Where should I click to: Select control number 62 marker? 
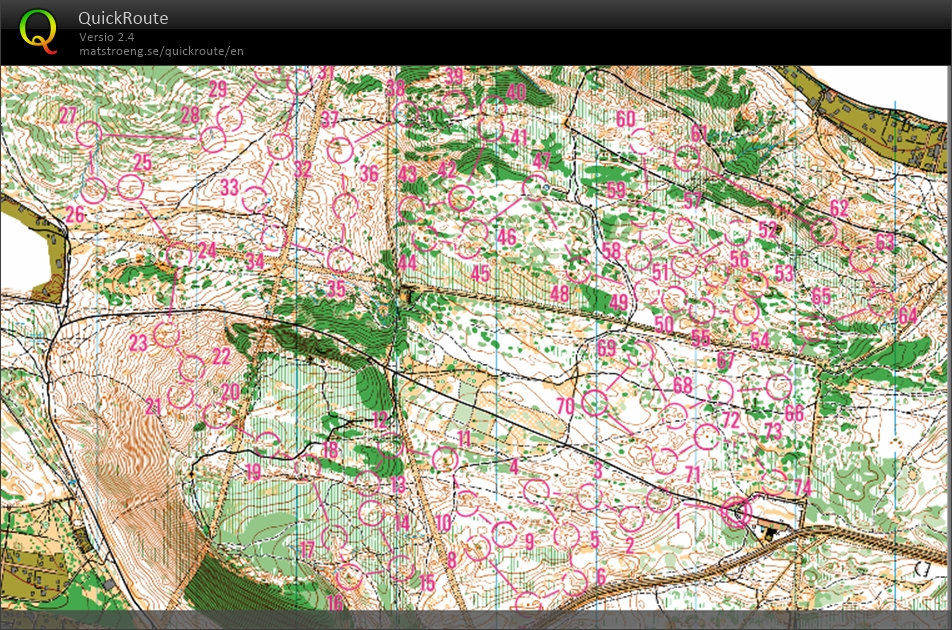[823, 231]
